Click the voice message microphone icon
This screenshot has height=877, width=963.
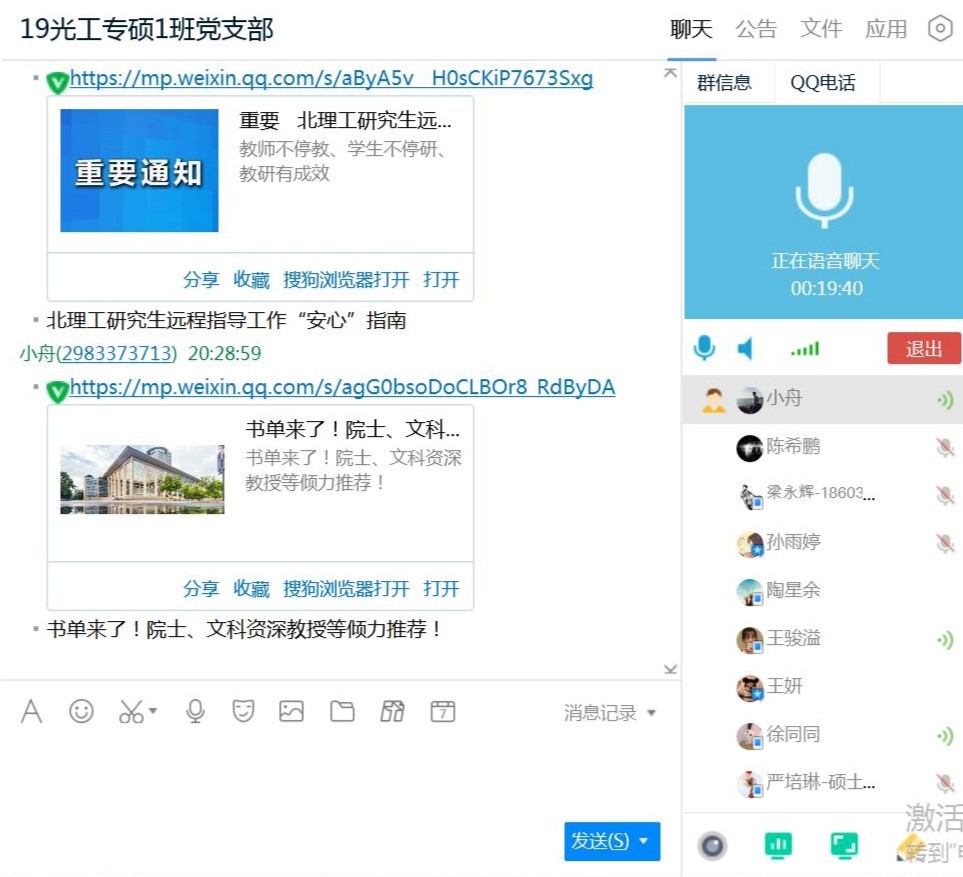pyautogui.click(x=195, y=711)
